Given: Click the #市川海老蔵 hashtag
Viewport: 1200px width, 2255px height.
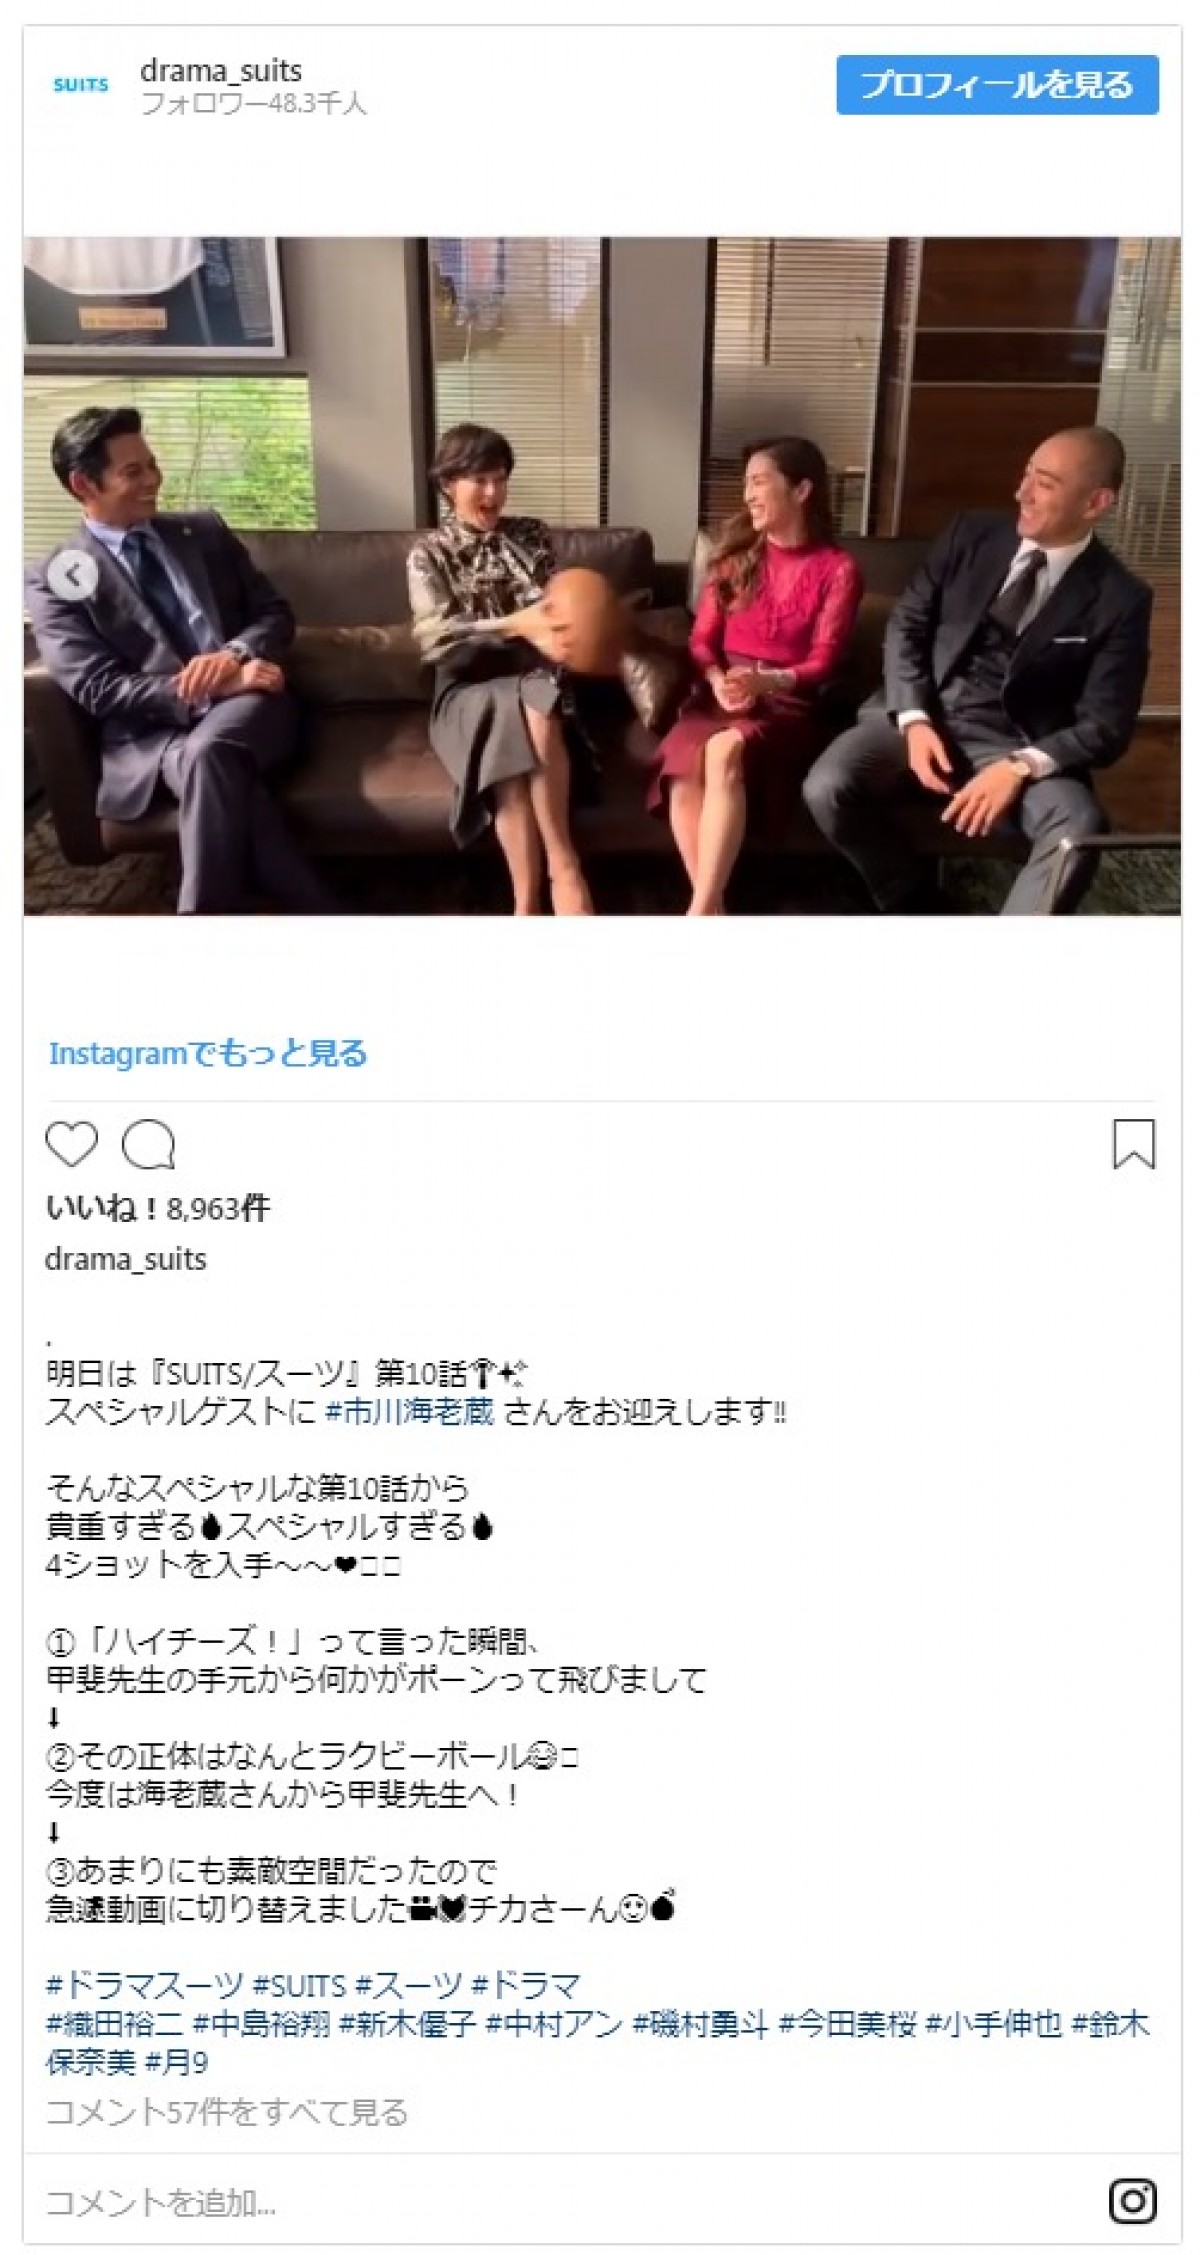Looking at the screenshot, I should [x=410, y=1412].
